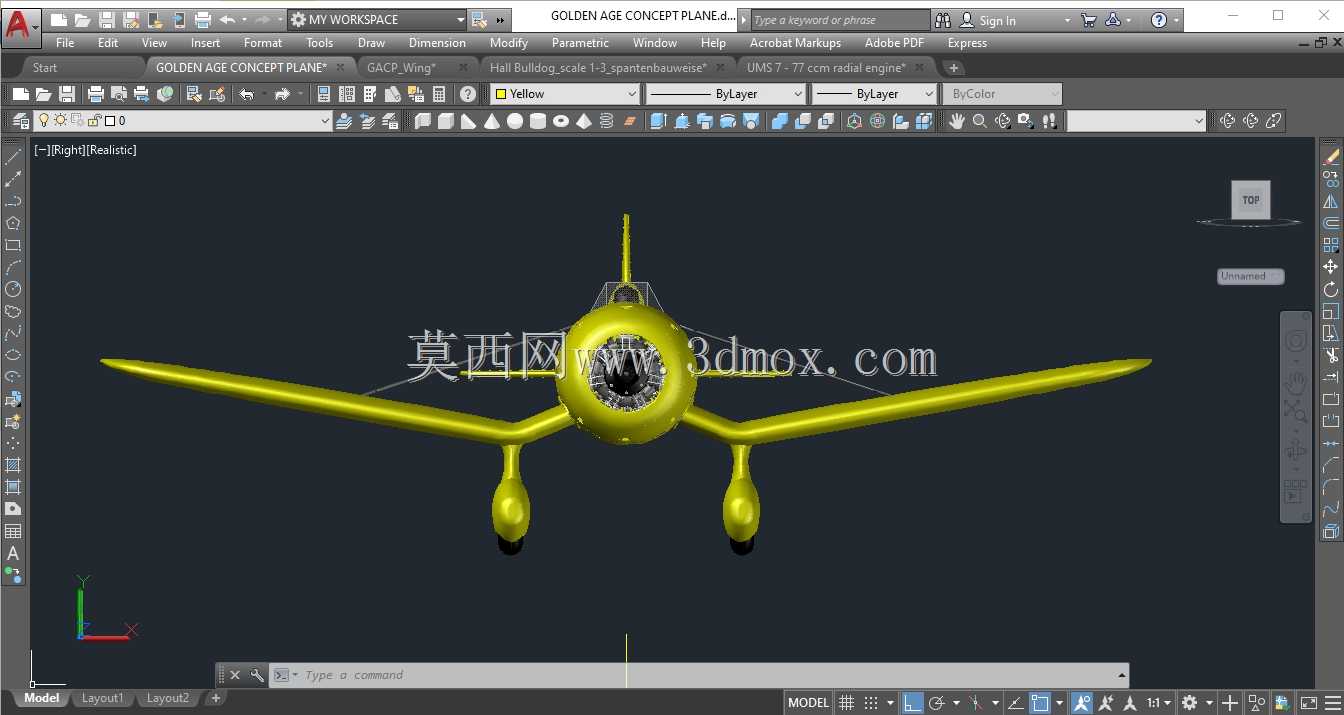Switch to Layout1 tab
1344x715 pixels.
[103, 698]
